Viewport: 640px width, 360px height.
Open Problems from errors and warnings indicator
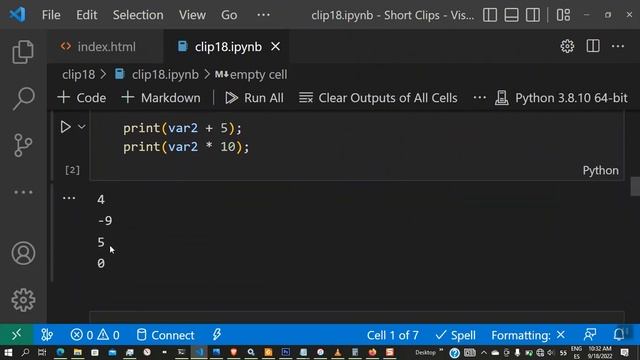click(x=95, y=336)
